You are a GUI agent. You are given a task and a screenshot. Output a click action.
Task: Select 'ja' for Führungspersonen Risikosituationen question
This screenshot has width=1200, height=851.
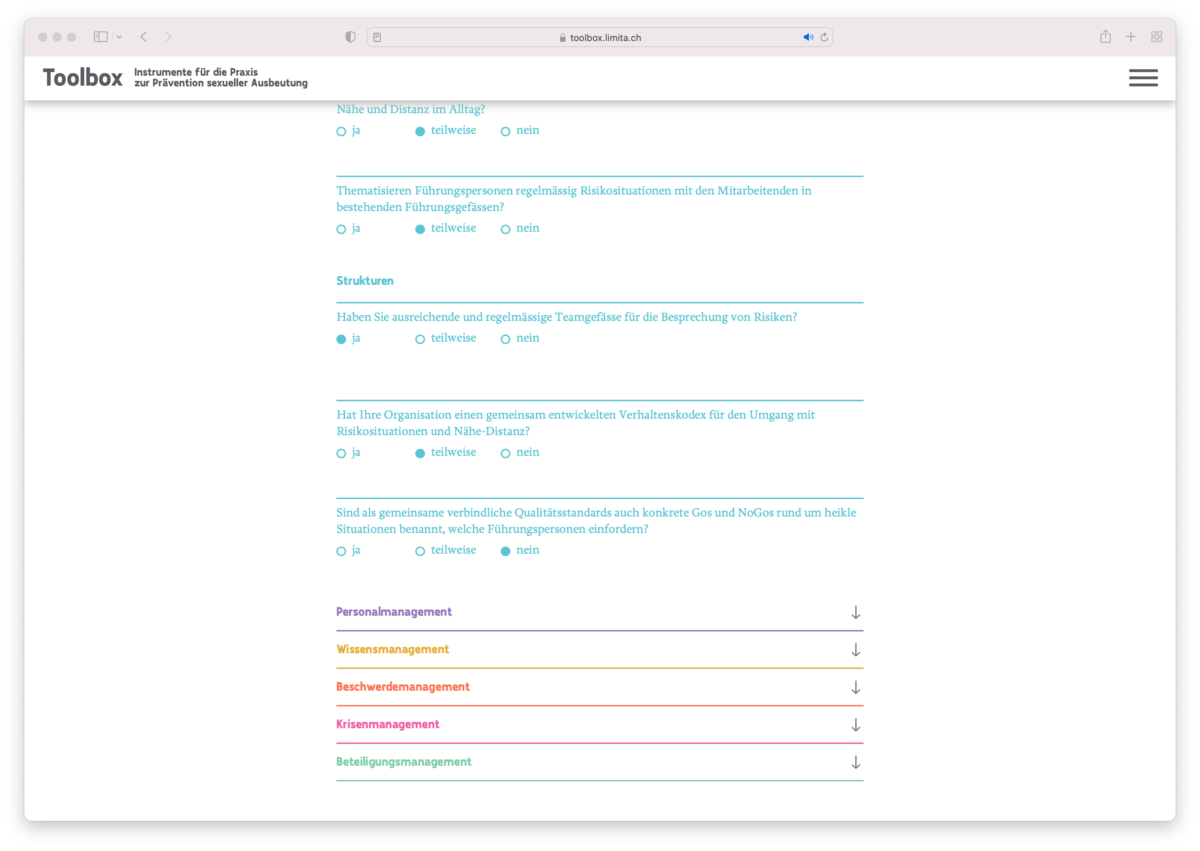coord(342,229)
